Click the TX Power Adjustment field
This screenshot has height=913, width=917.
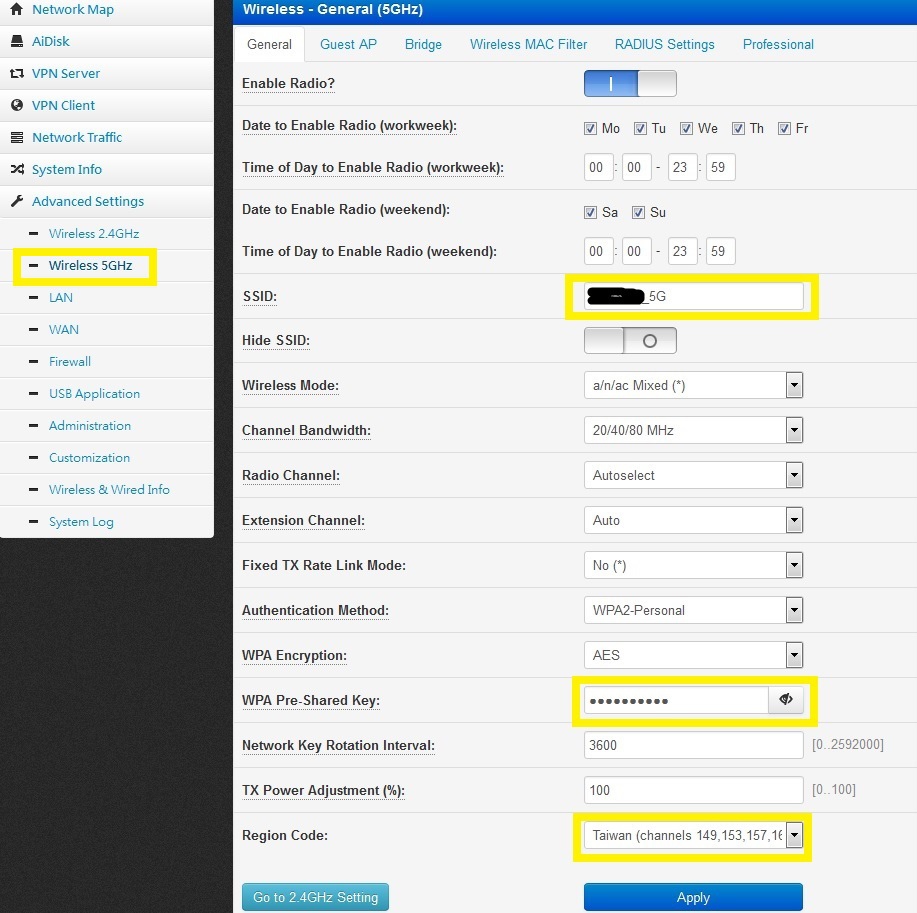pos(693,790)
